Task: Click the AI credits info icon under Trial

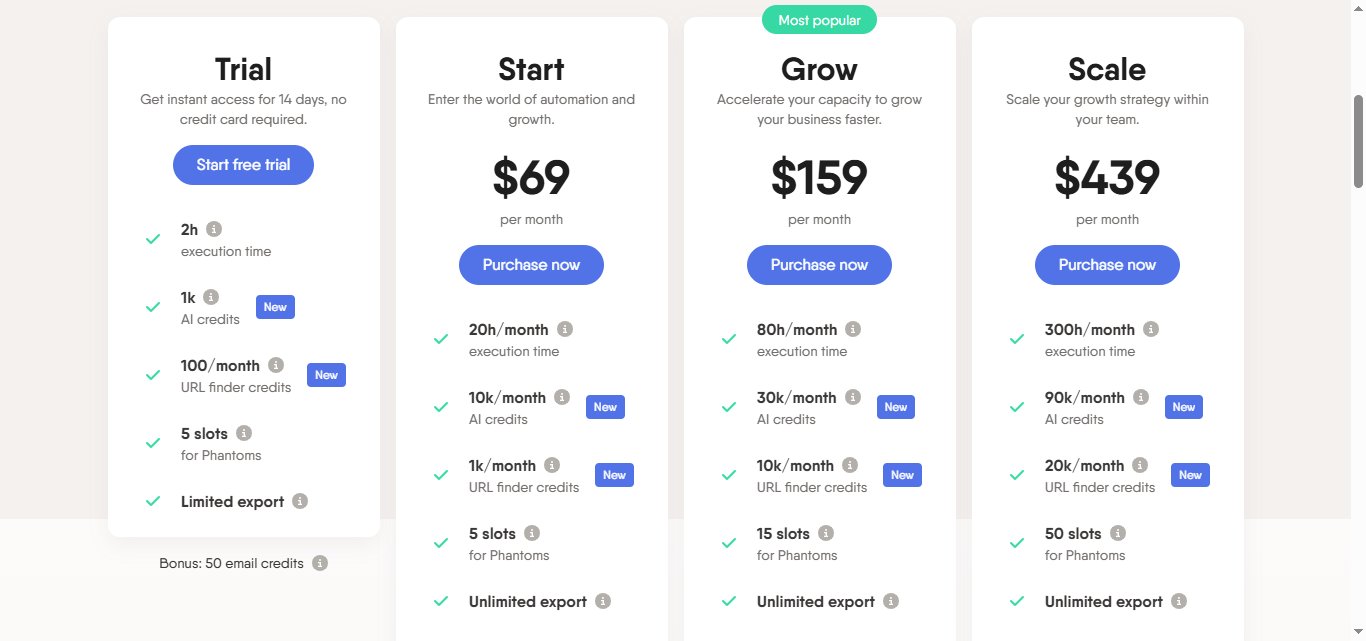Action: pyautogui.click(x=211, y=297)
